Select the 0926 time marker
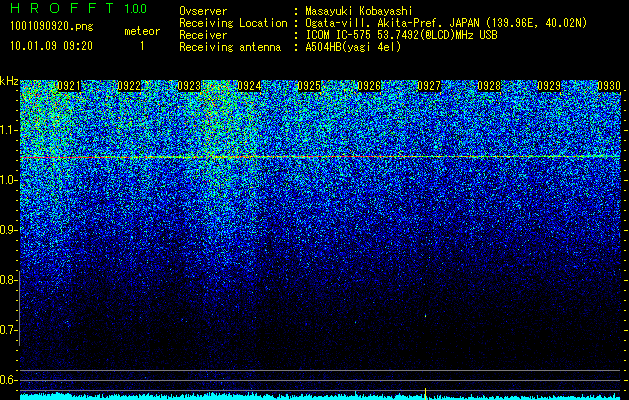This screenshot has height=400, width=629. pos(369,86)
